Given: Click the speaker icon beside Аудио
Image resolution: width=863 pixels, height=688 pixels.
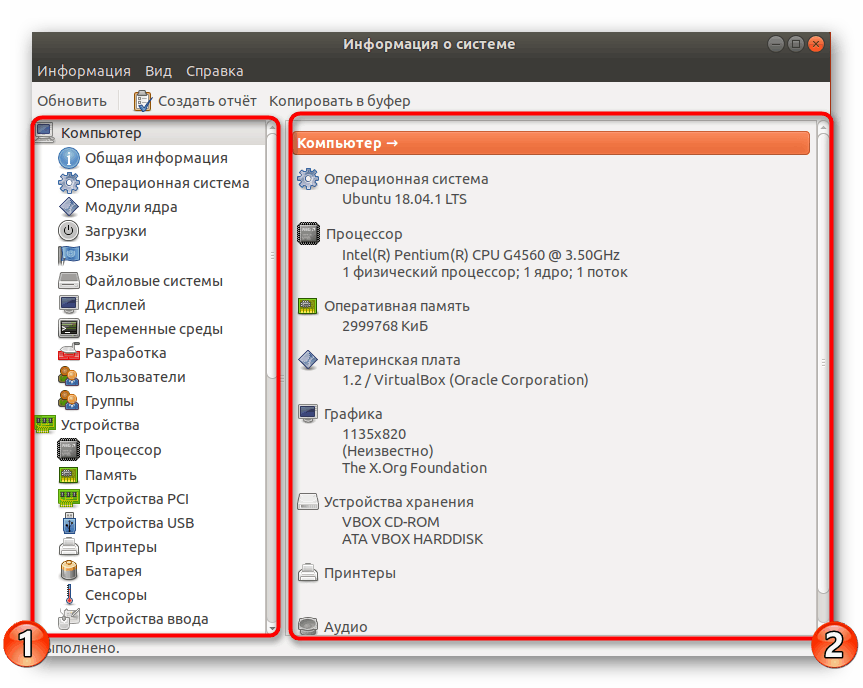Looking at the screenshot, I should point(308,626).
